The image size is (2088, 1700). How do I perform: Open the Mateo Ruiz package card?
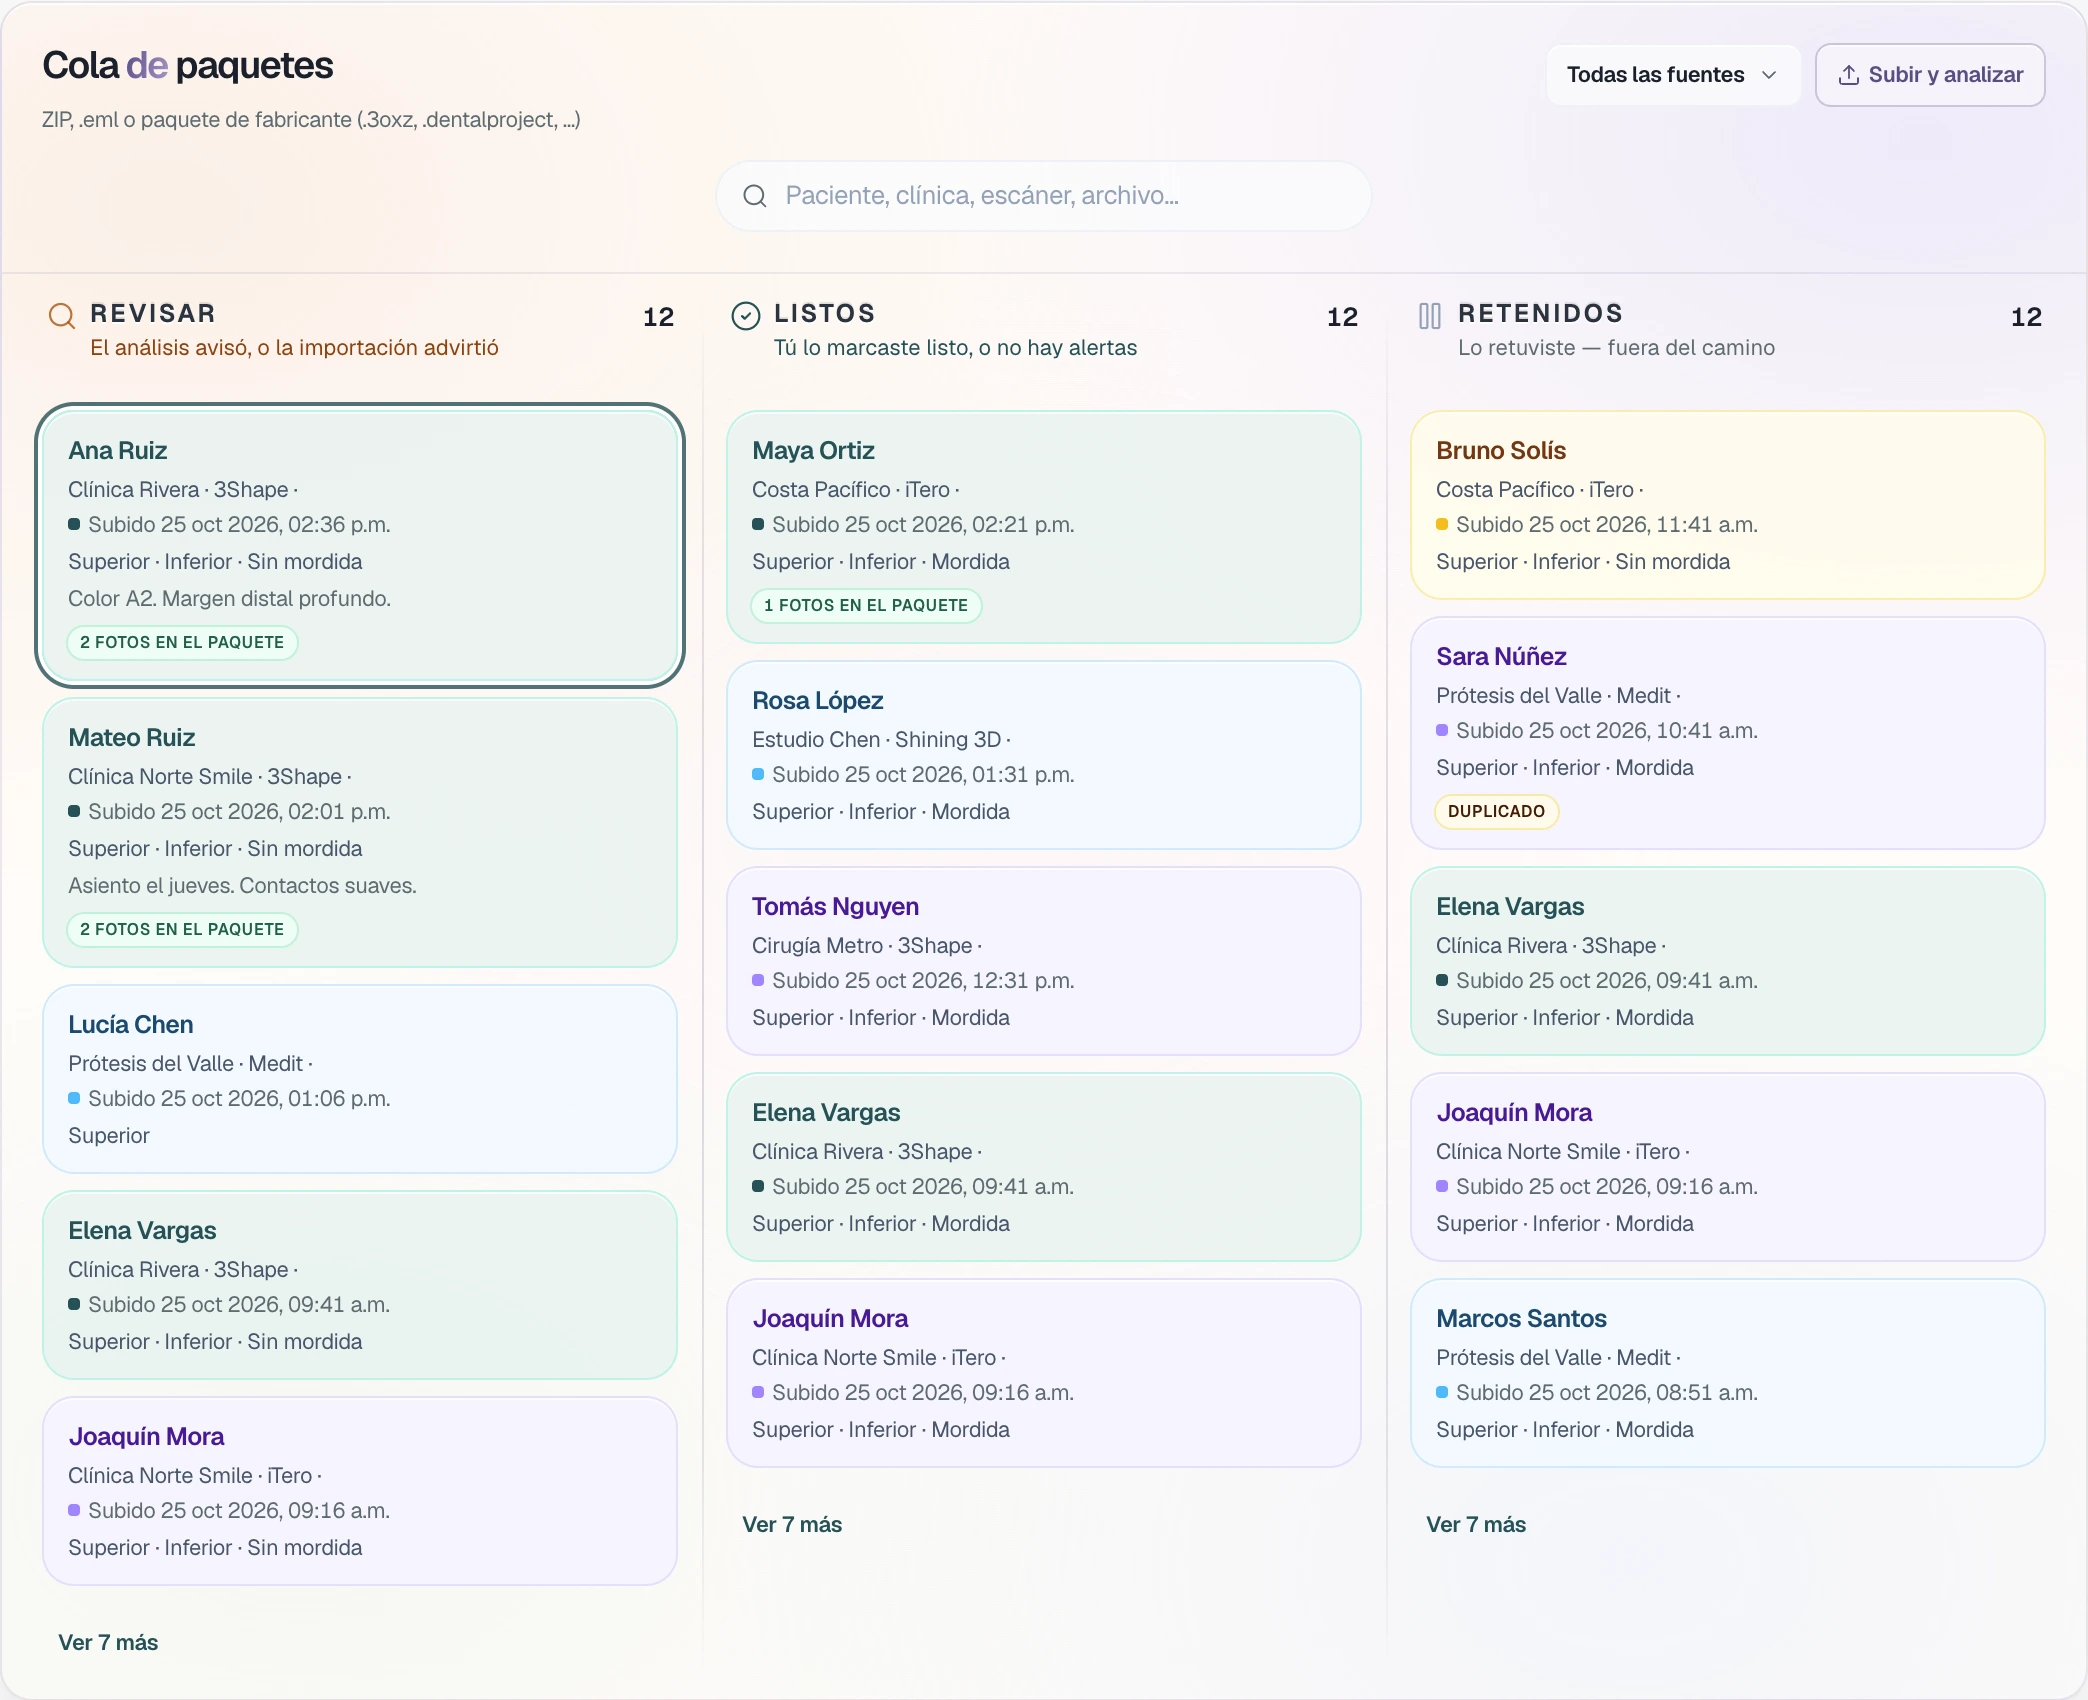[x=360, y=833]
